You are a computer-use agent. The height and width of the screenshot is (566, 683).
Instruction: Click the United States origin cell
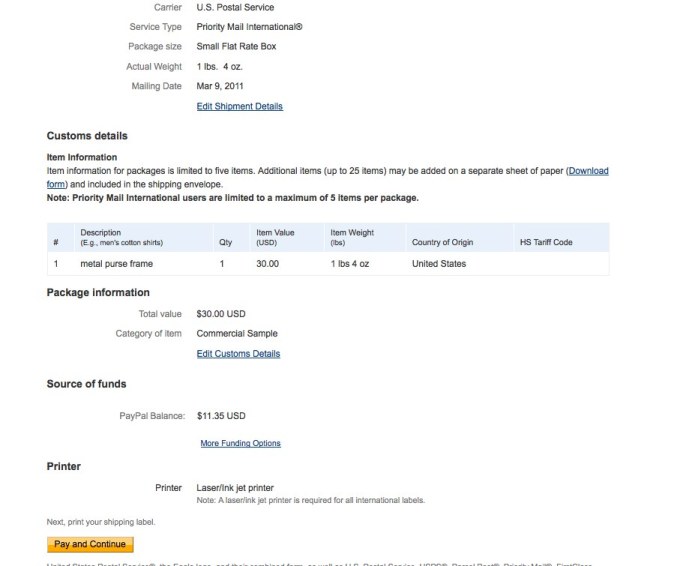439,264
